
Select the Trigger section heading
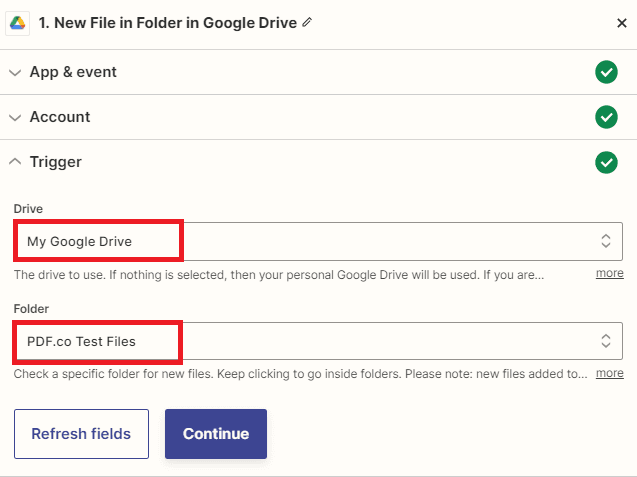point(55,162)
